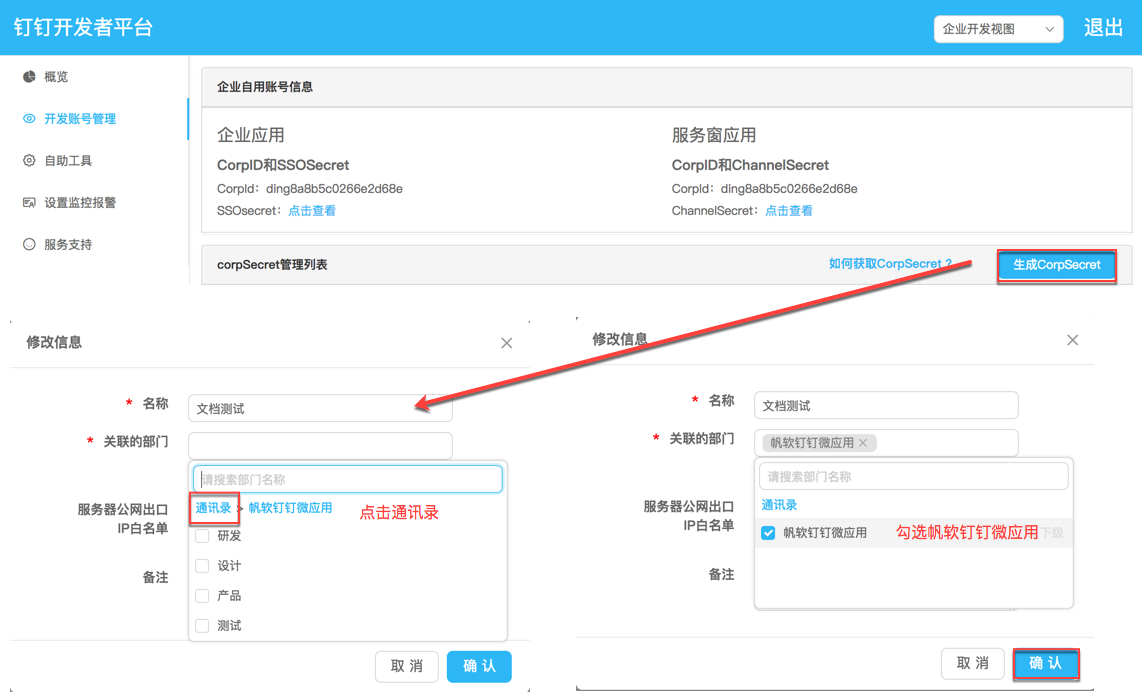The width and height of the screenshot is (1142, 698).
Task: Click the 企业自用账号信息 header
Action: point(265,87)
